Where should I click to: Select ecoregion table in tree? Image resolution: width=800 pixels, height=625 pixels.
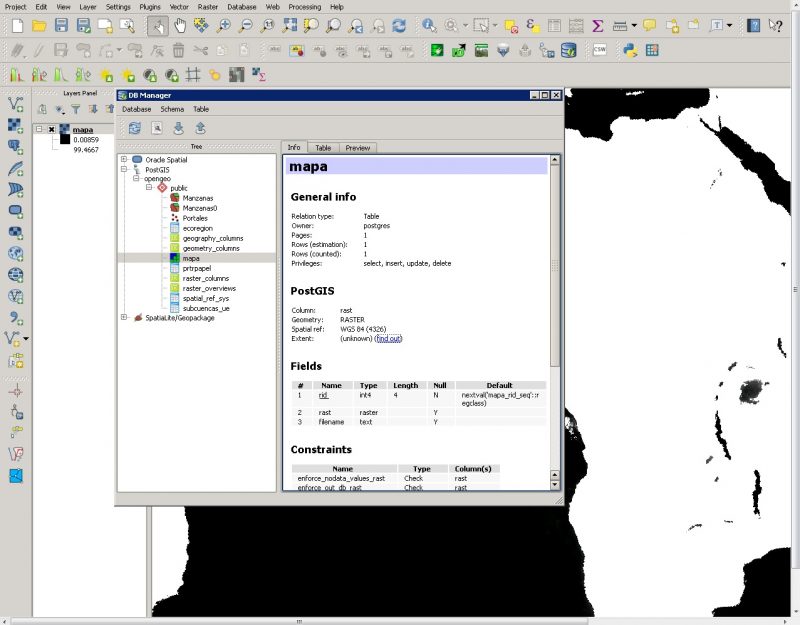[197, 228]
